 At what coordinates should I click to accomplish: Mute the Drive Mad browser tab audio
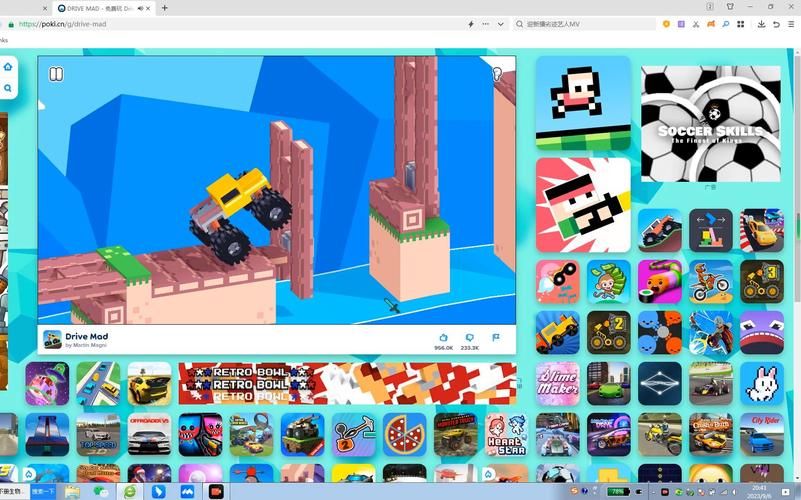[140, 8]
